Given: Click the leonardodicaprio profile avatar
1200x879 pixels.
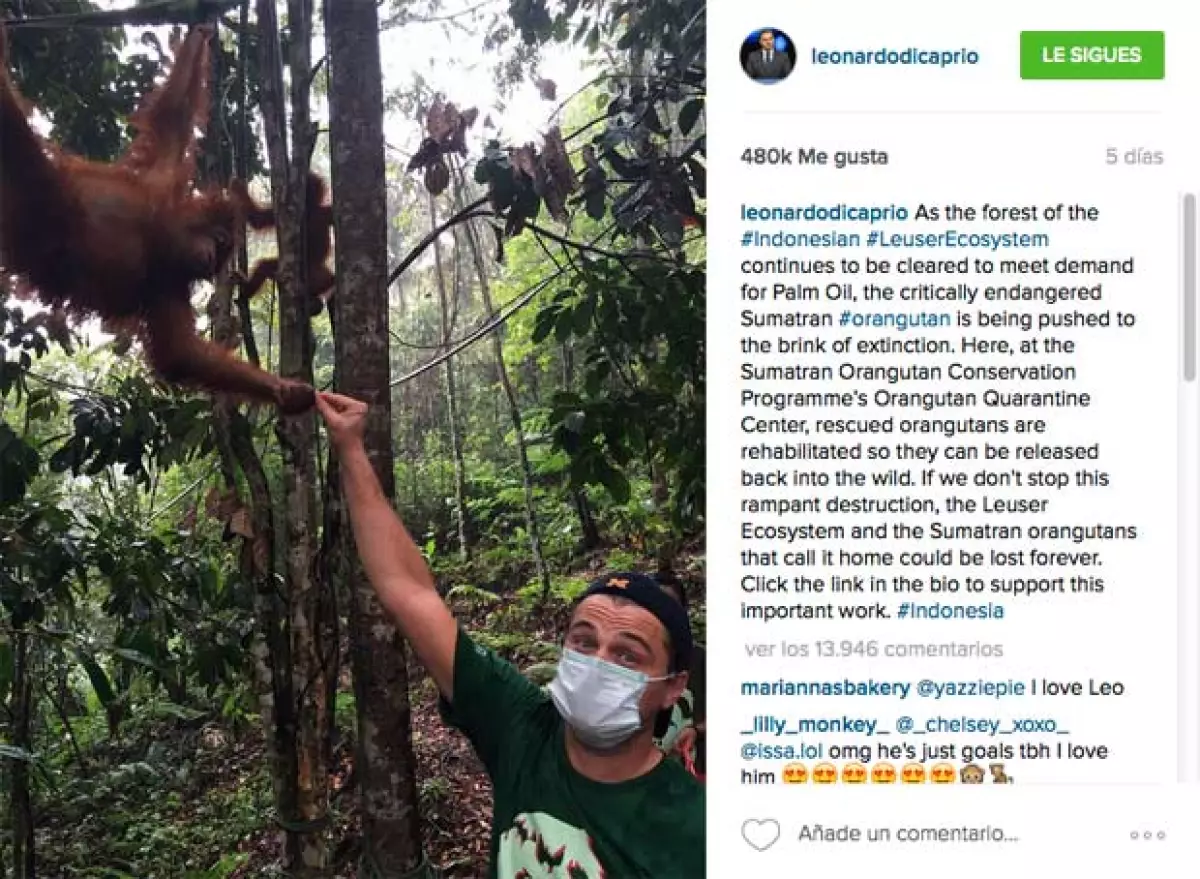Looking at the screenshot, I should click(768, 56).
